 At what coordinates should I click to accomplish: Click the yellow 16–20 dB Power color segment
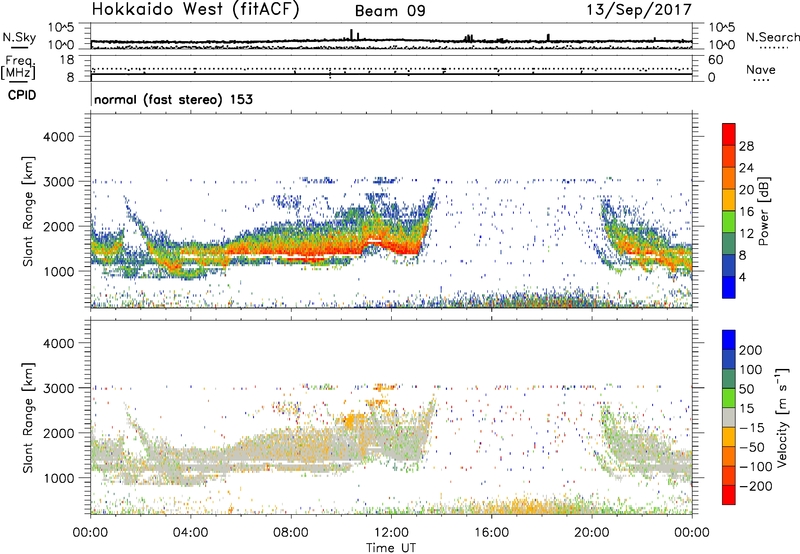pyautogui.click(x=729, y=200)
